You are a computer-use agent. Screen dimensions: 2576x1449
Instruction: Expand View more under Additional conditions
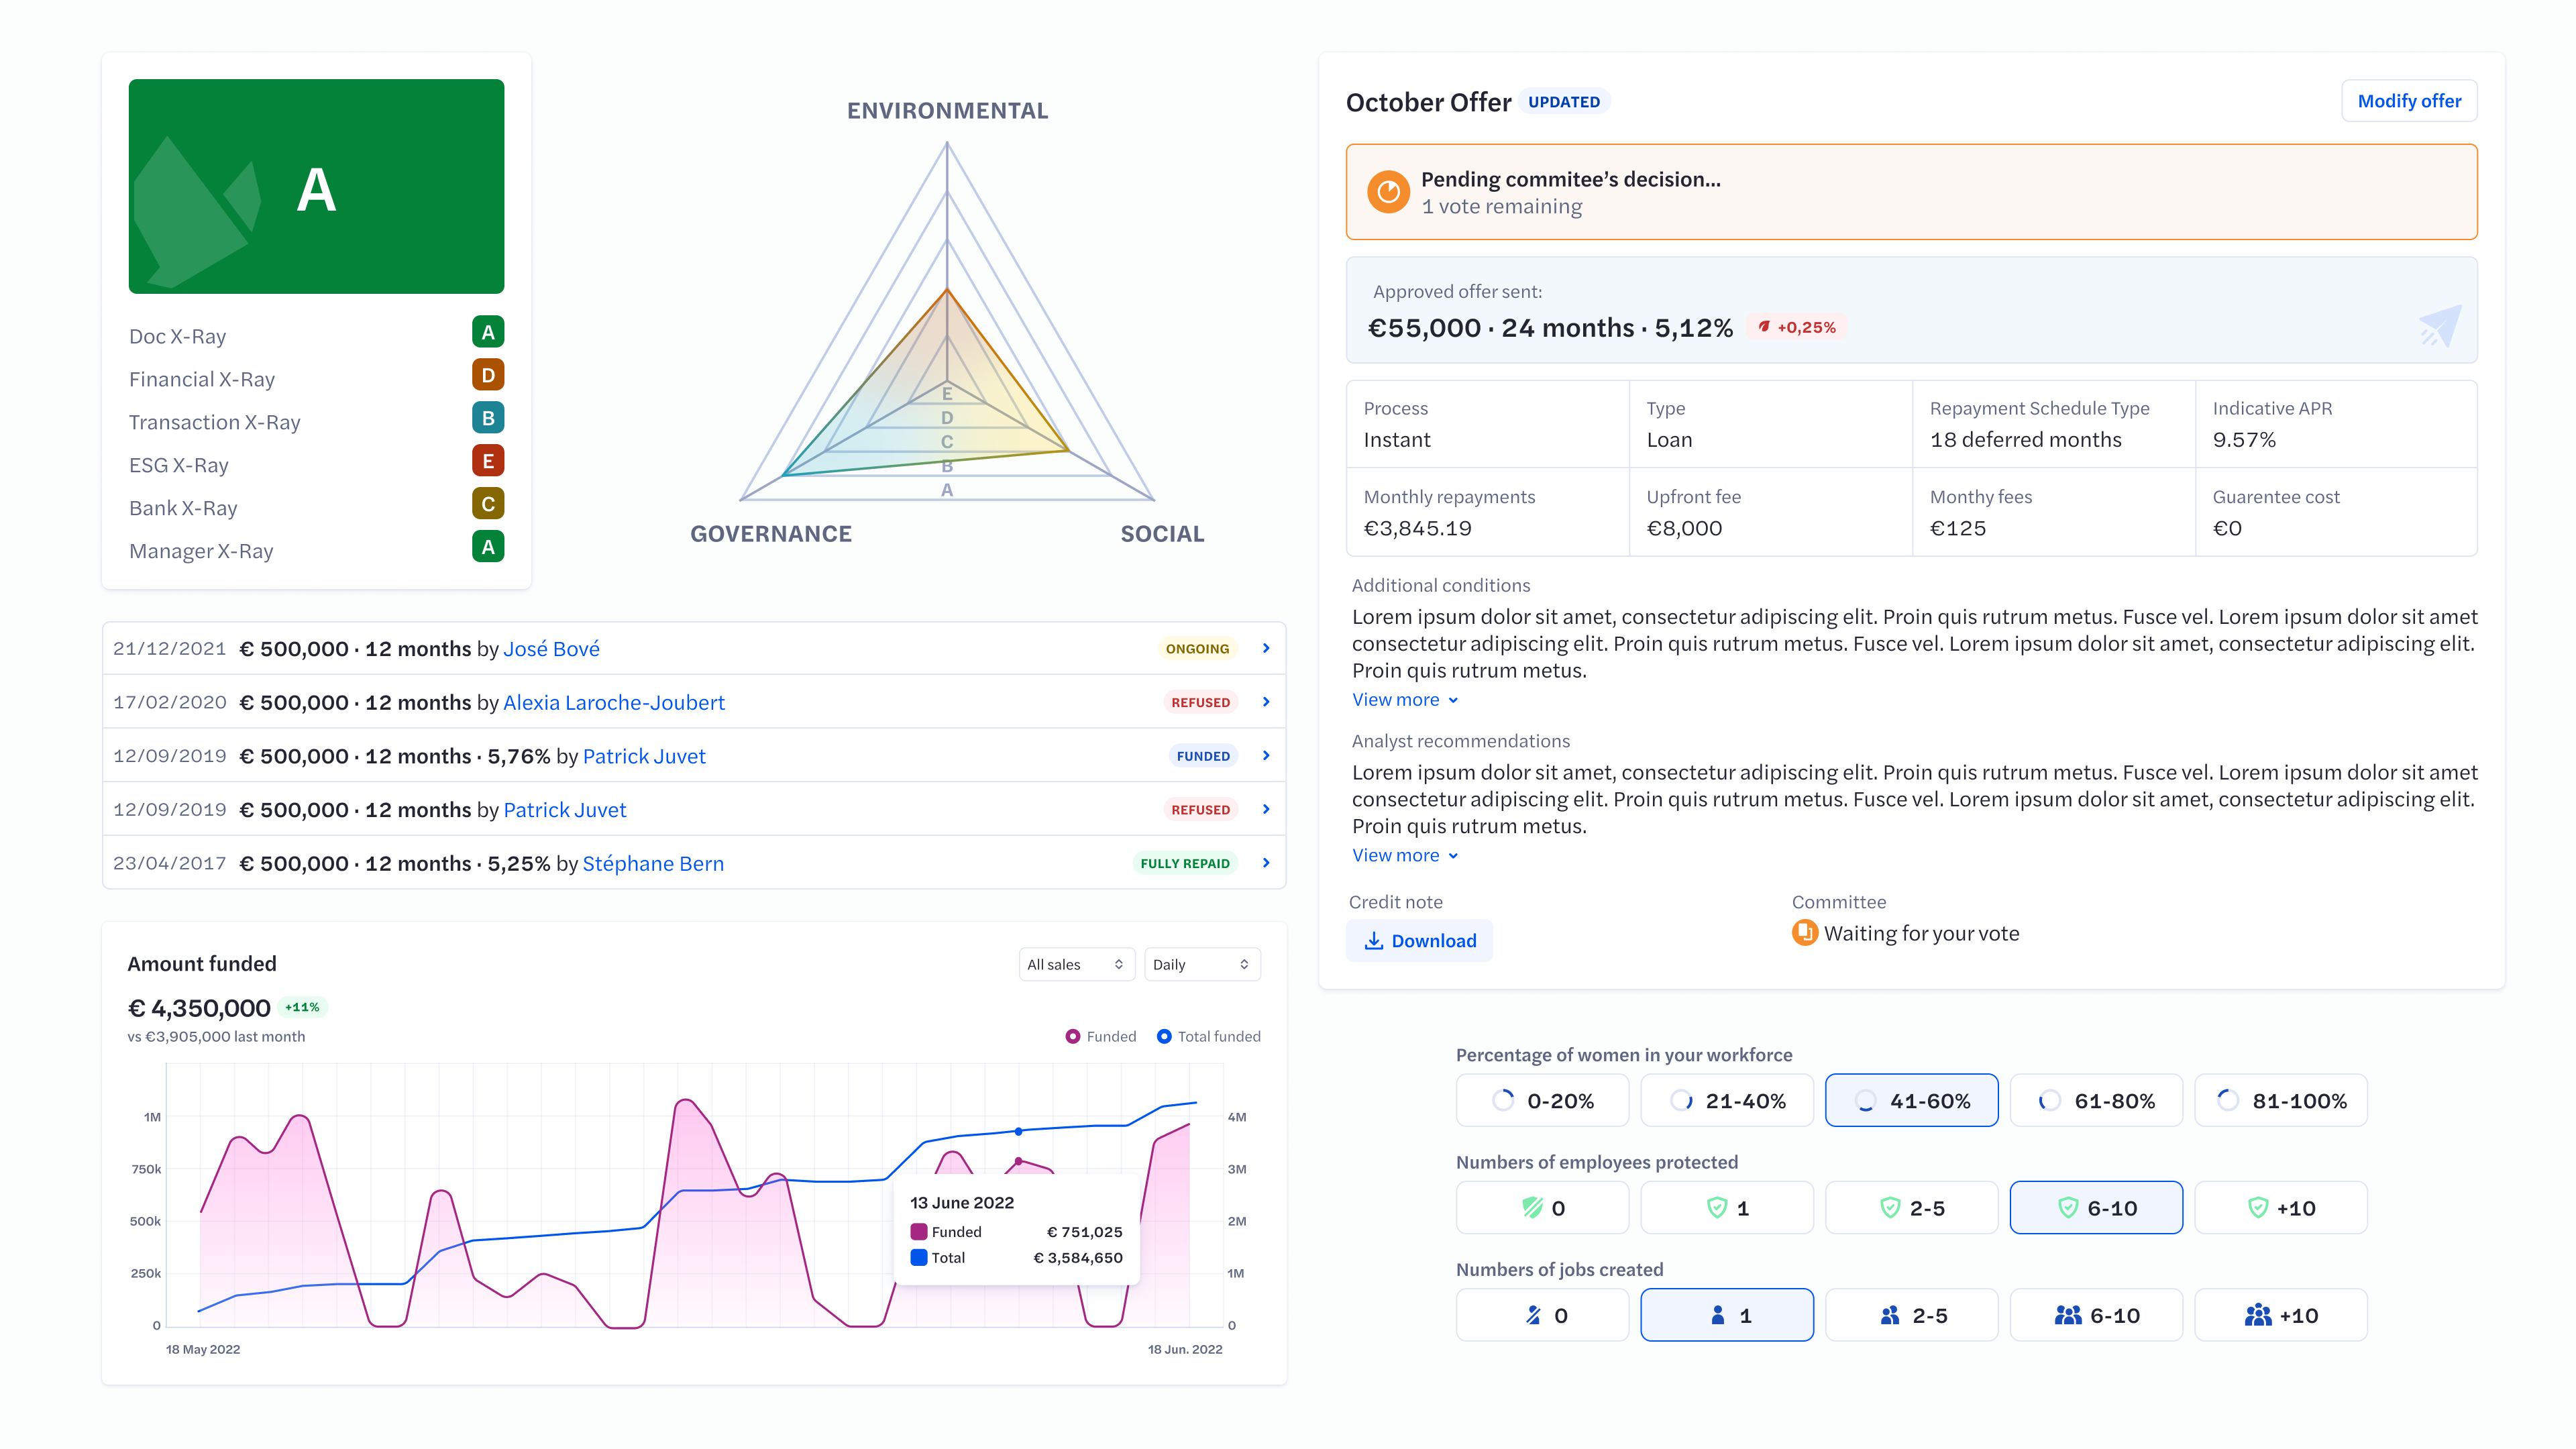(1404, 699)
